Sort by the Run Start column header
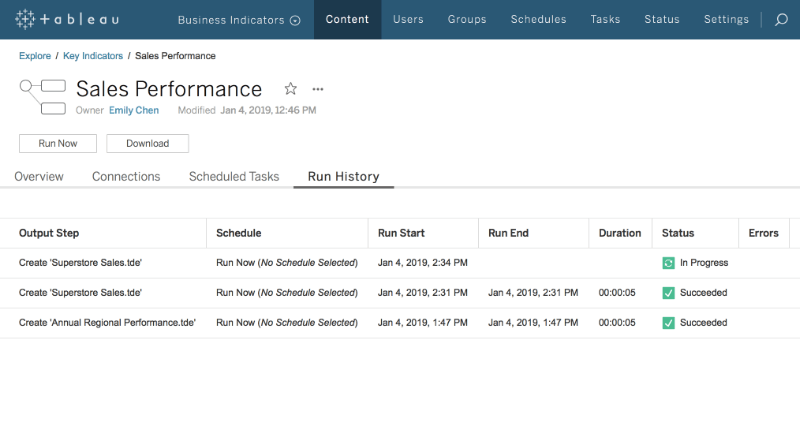The width and height of the screenshot is (800, 447). pyautogui.click(x=401, y=233)
